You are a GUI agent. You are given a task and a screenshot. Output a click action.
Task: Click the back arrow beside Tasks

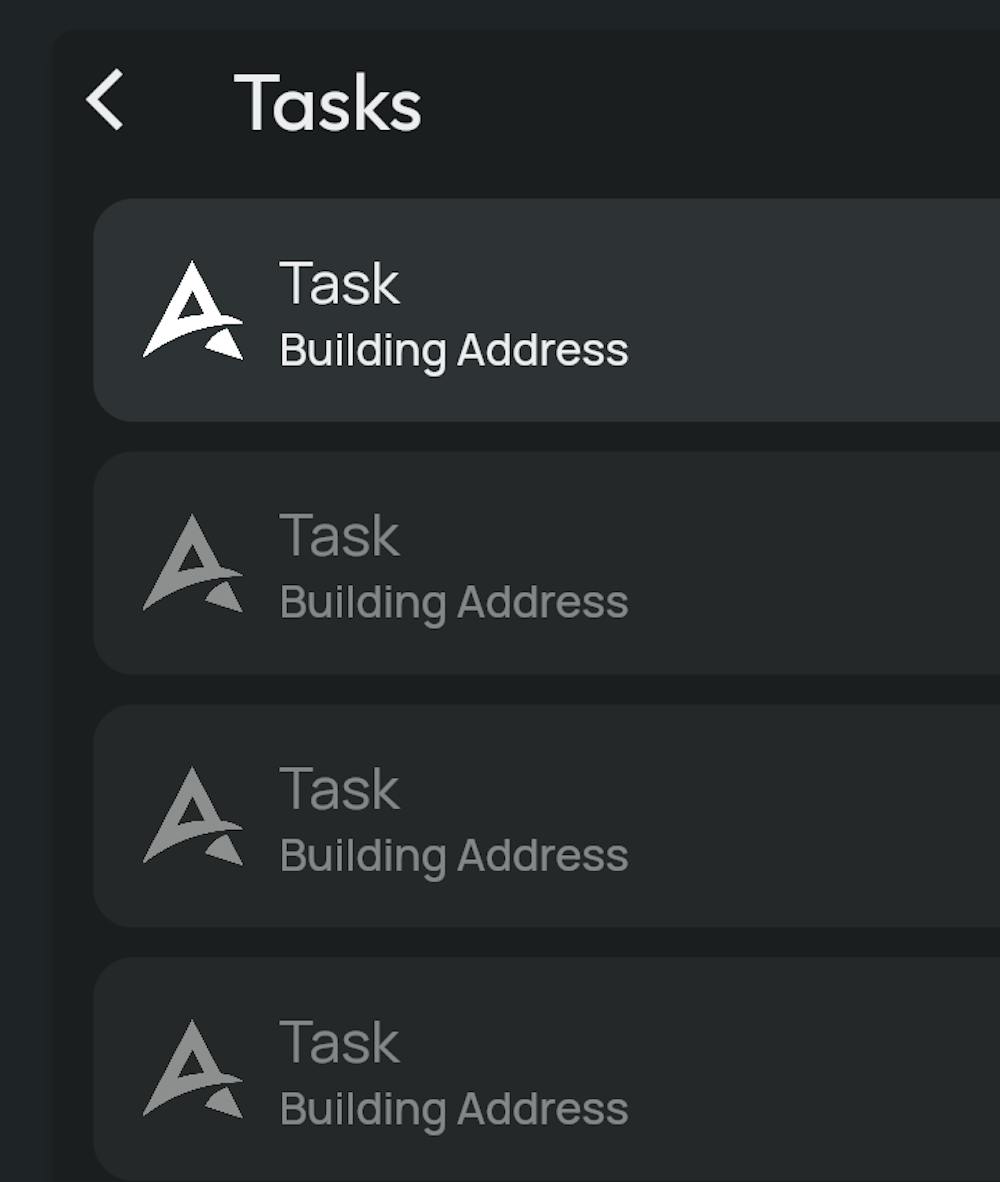(105, 100)
